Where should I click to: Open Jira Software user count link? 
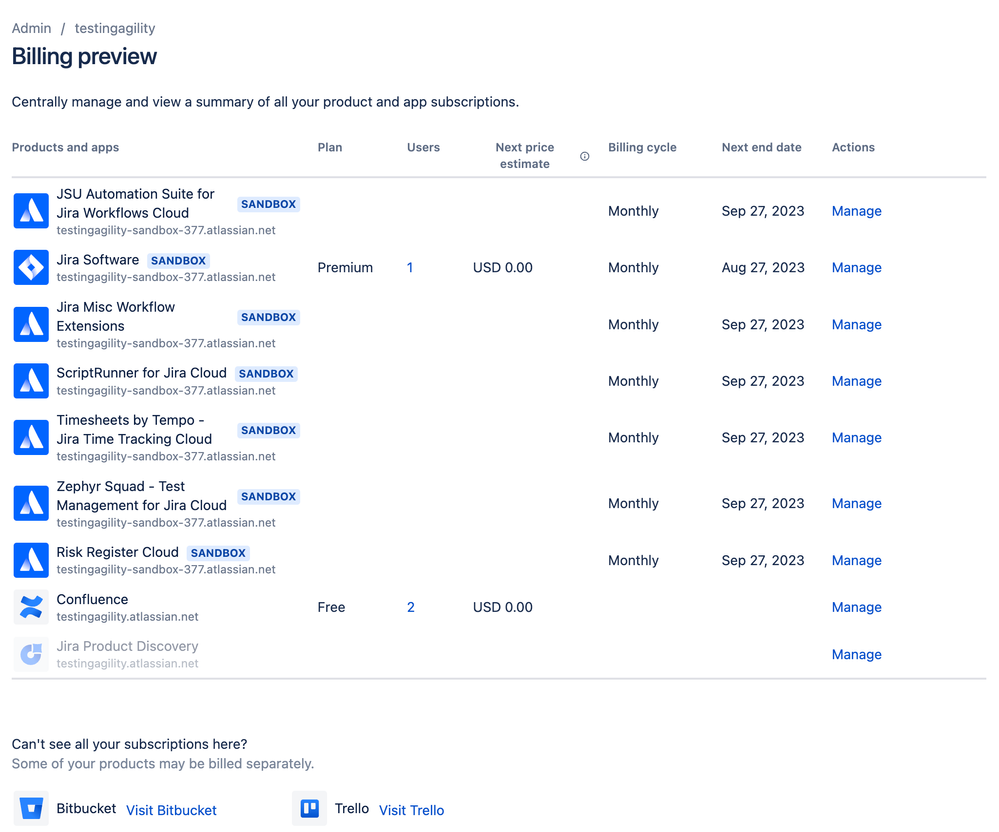(410, 268)
